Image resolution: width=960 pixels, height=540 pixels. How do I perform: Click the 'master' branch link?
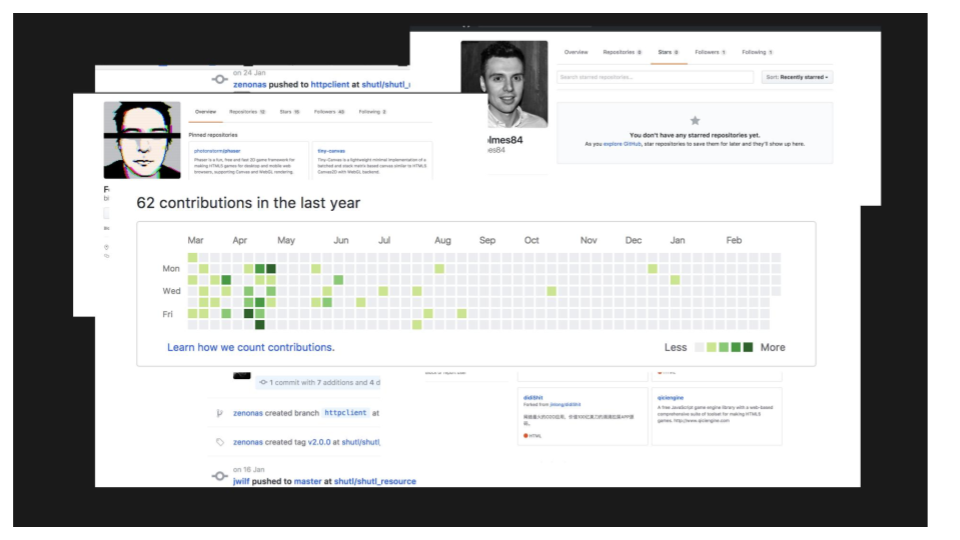click(x=307, y=481)
